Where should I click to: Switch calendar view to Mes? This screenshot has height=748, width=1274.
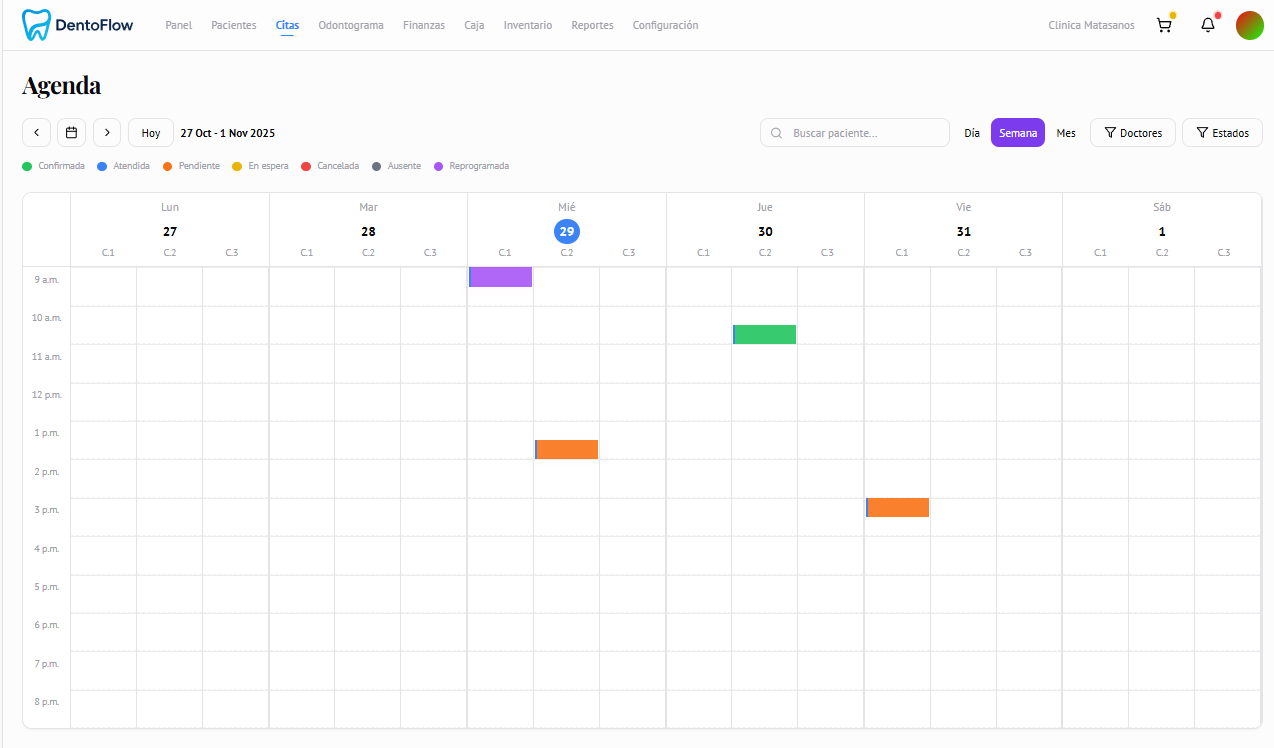point(1065,132)
